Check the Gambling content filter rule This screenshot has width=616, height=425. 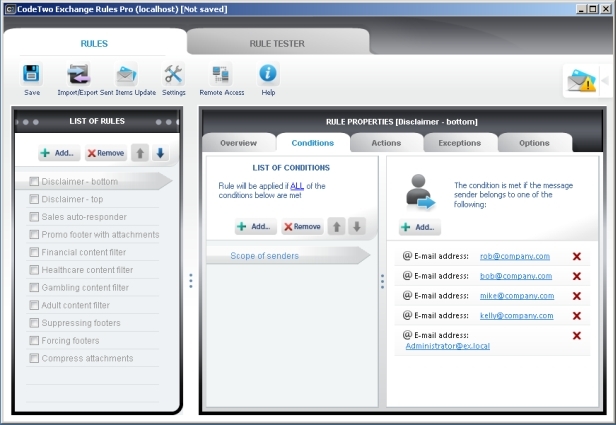(35, 288)
